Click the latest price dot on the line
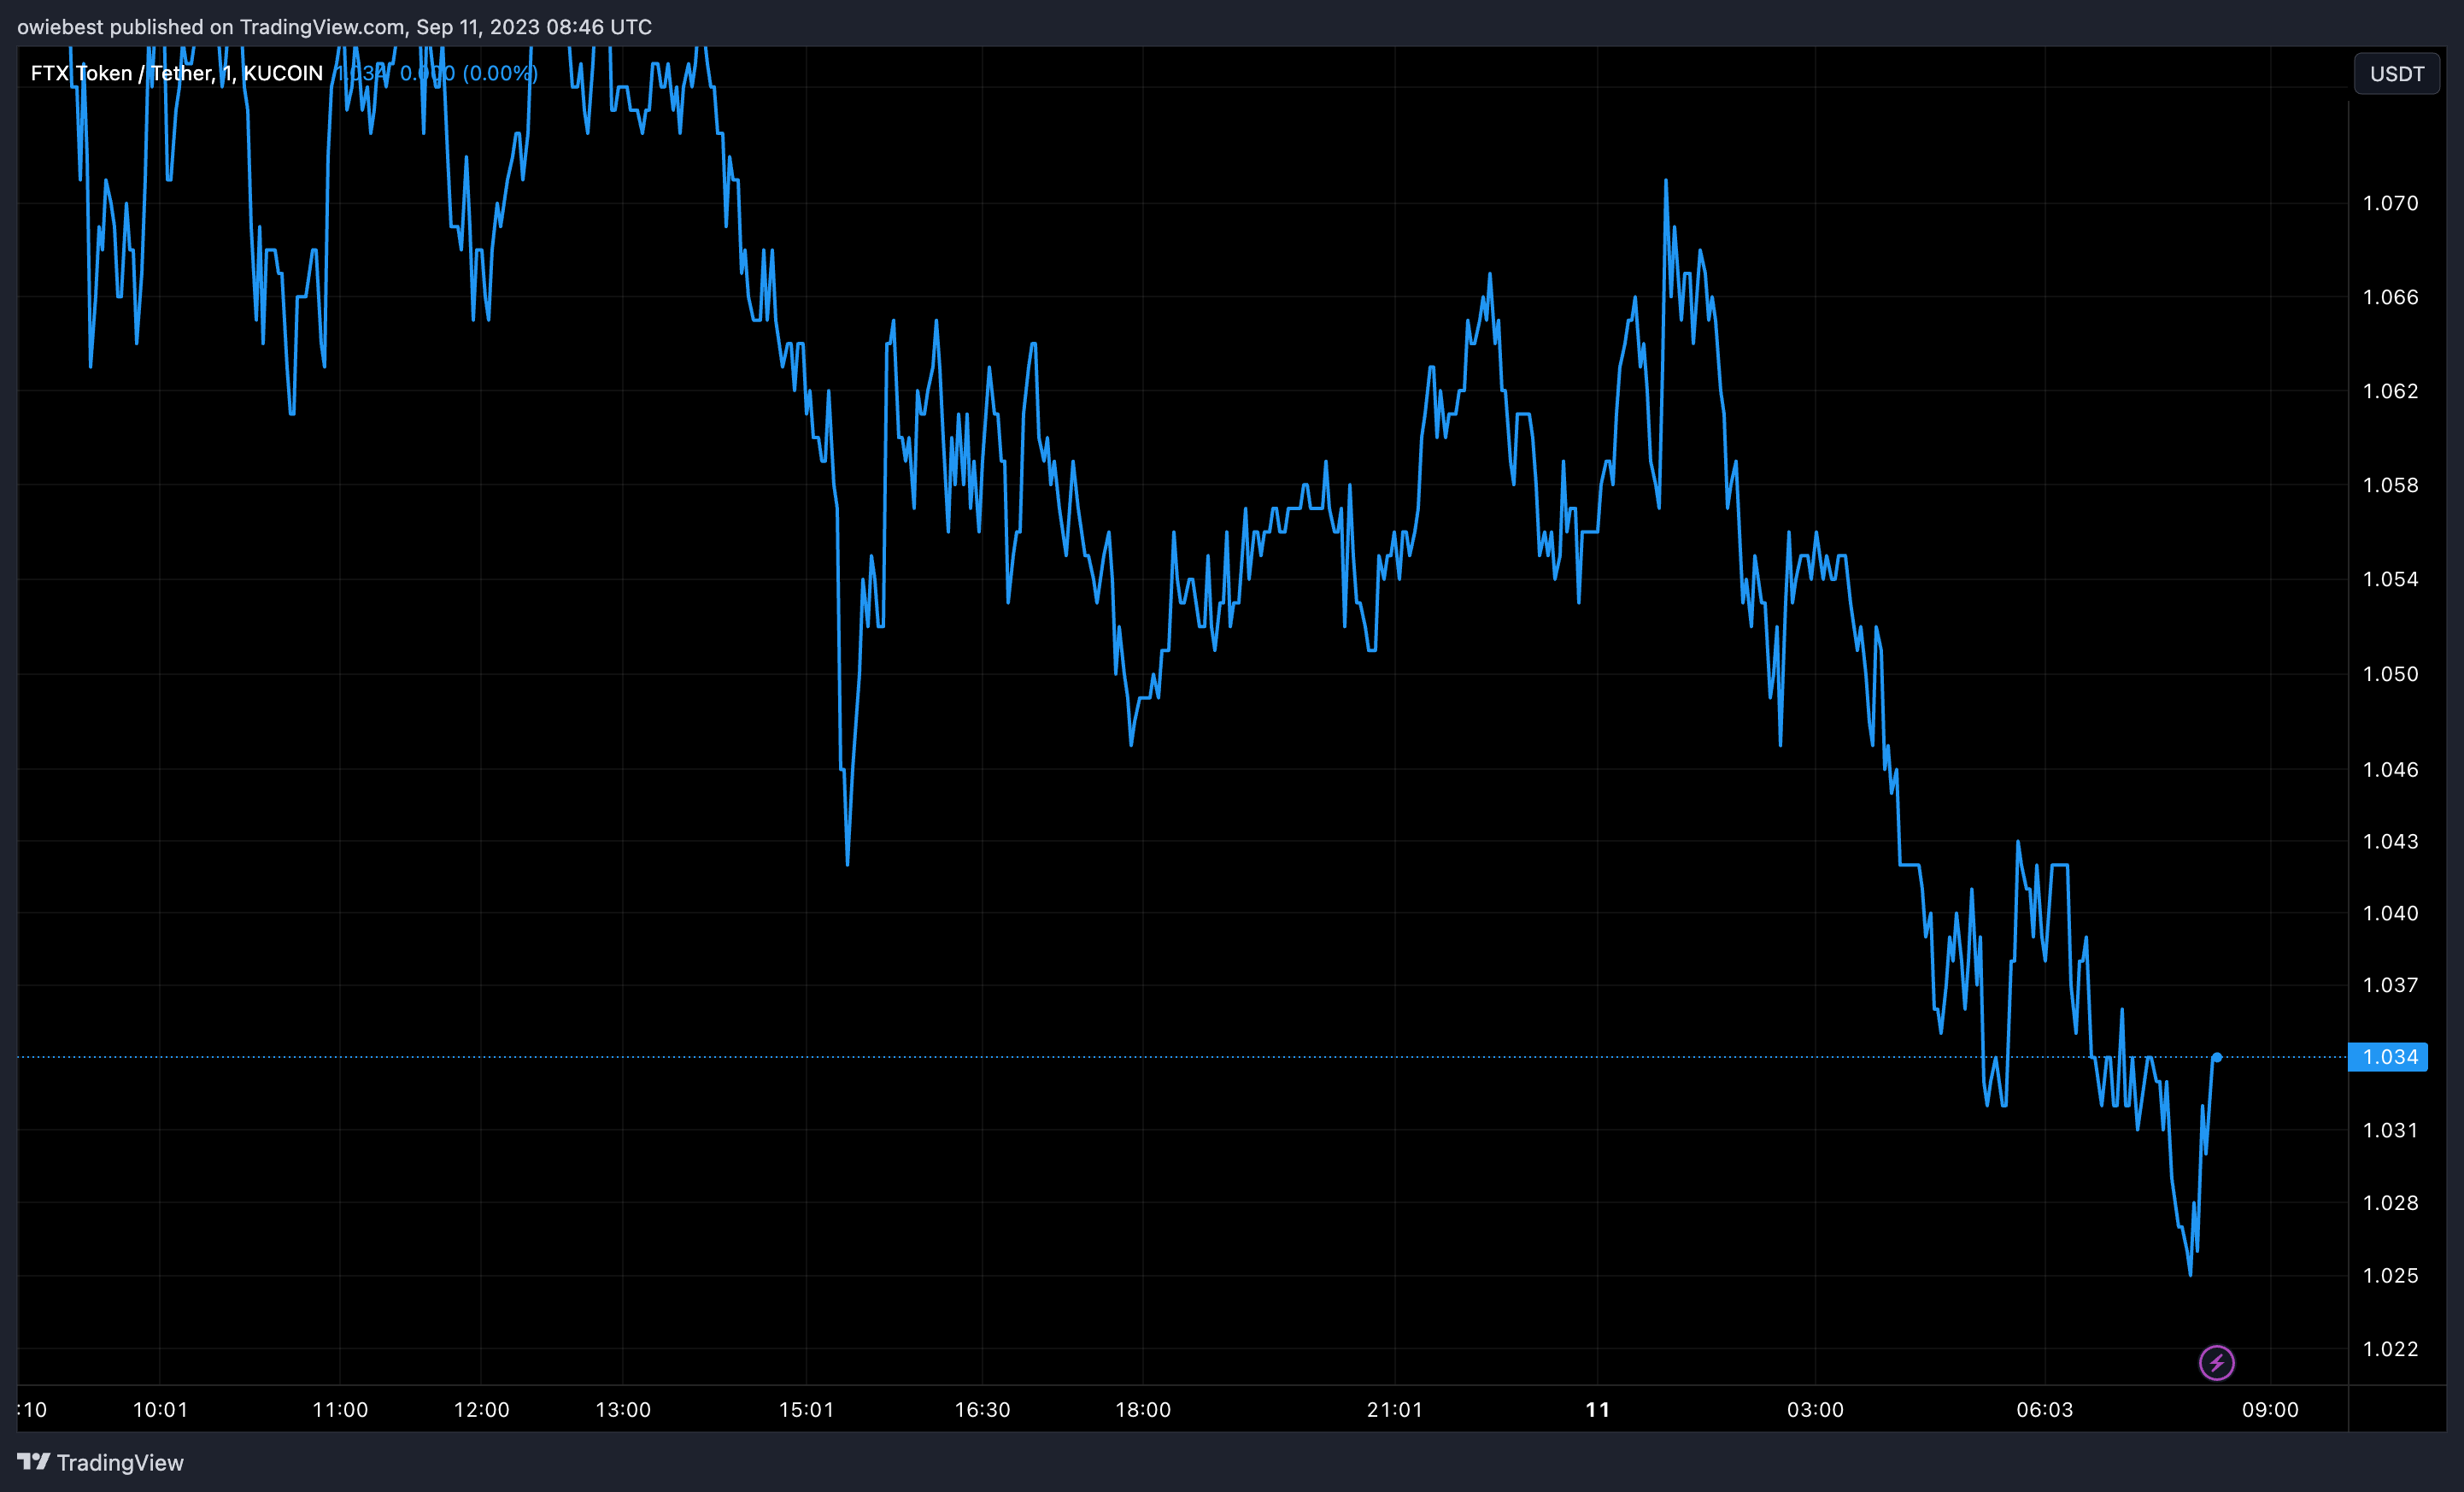2464x1492 pixels. 2217,1057
